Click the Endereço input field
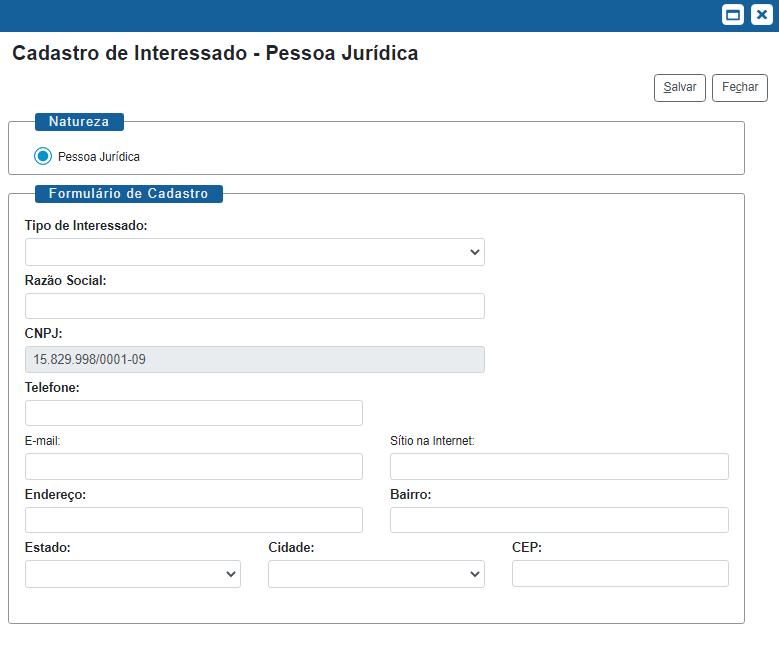 (x=193, y=520)
